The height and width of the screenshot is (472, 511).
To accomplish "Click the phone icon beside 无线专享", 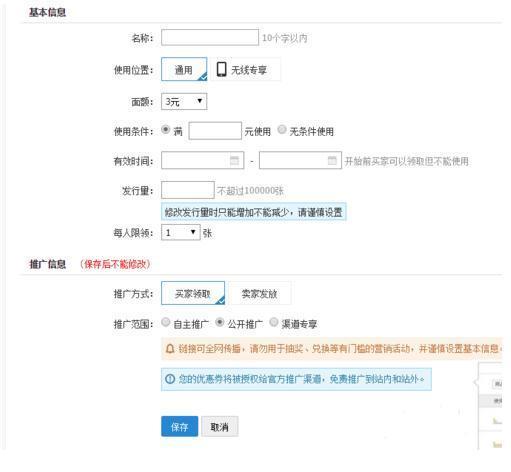I will coord(221,69).
